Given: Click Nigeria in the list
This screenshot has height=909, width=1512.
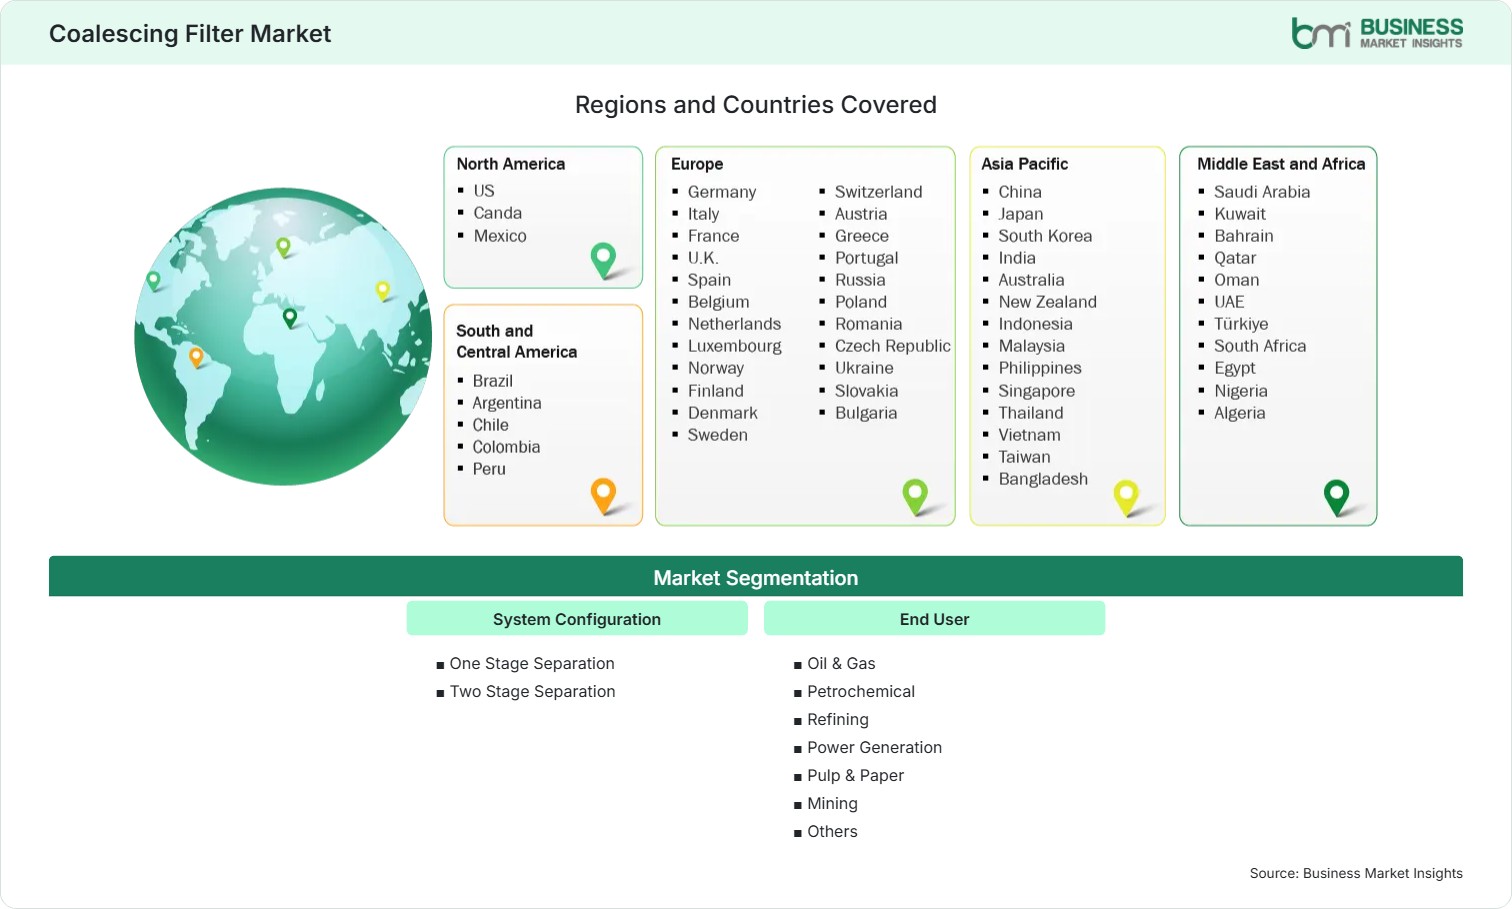Looking at the screenshot, I should pos(1241,391).
